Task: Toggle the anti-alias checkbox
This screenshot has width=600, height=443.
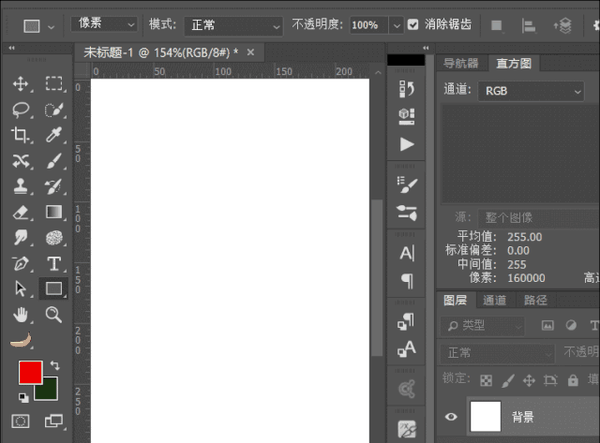Action: click(x=413, y=25)
